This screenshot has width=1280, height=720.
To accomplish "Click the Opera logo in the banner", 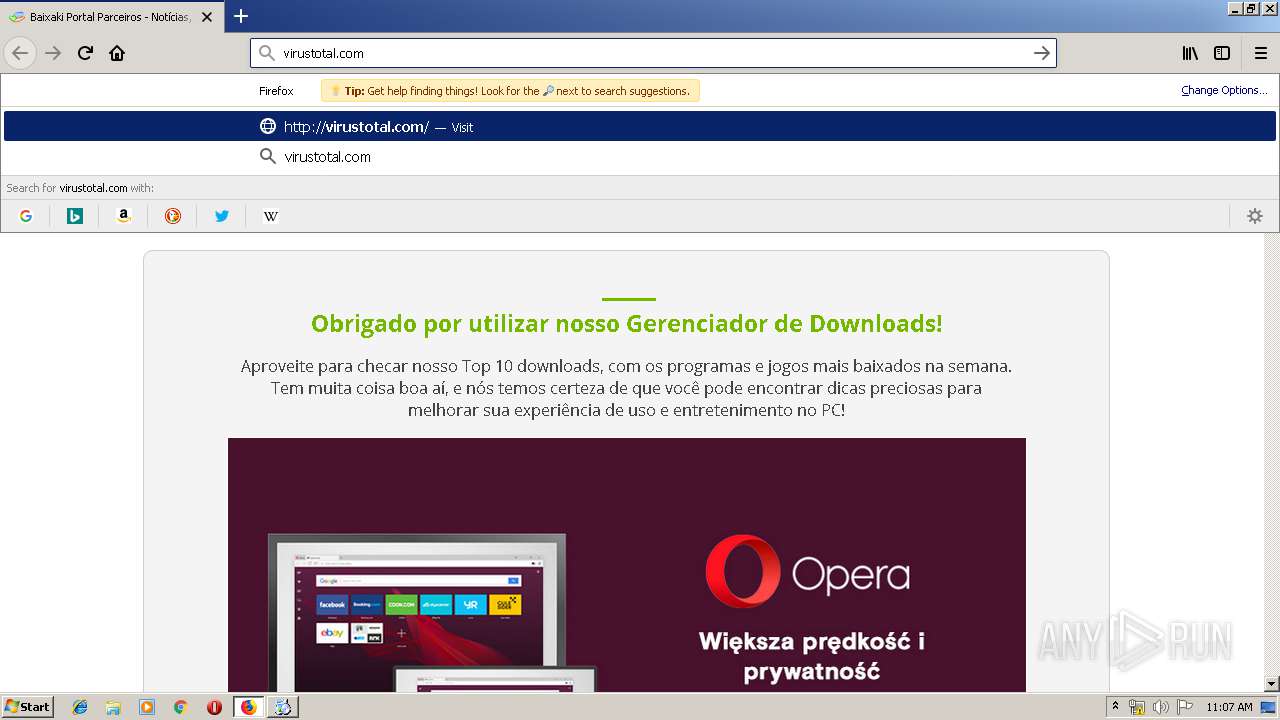I will pos(807,573).
